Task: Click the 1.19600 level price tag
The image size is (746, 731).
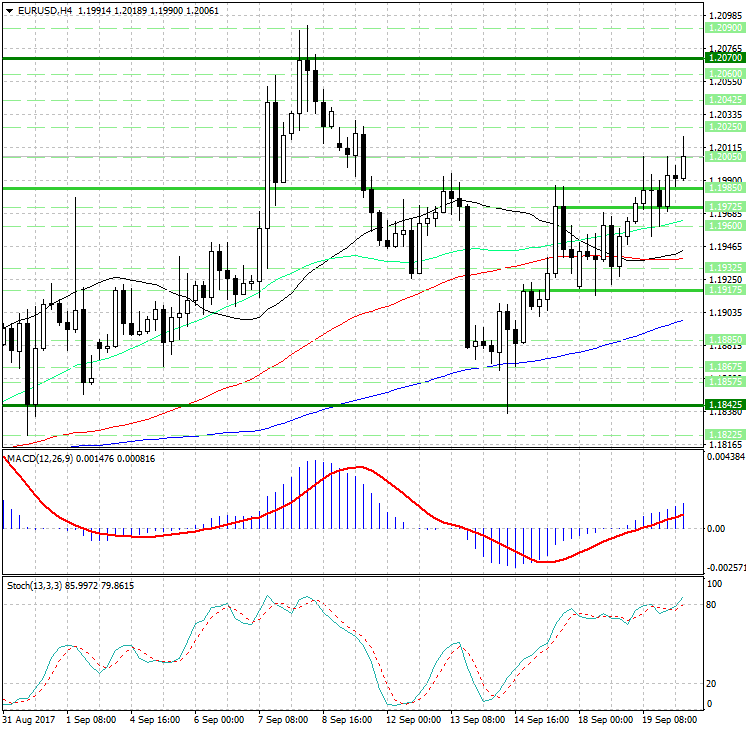Action: [725, 226]
